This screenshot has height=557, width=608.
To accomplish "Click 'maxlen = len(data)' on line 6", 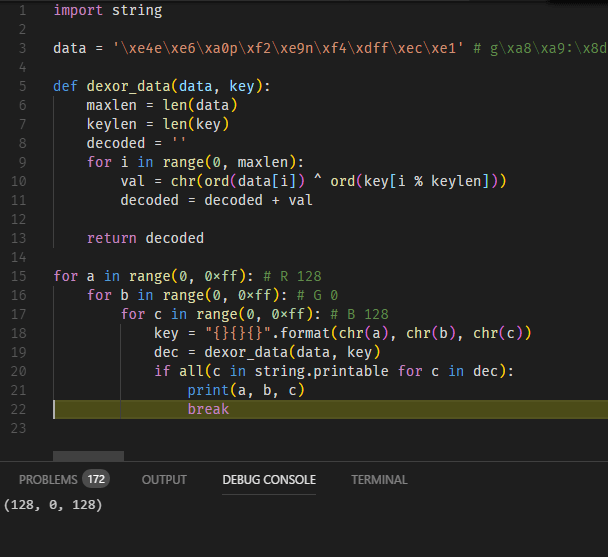I will click(162, 105).
